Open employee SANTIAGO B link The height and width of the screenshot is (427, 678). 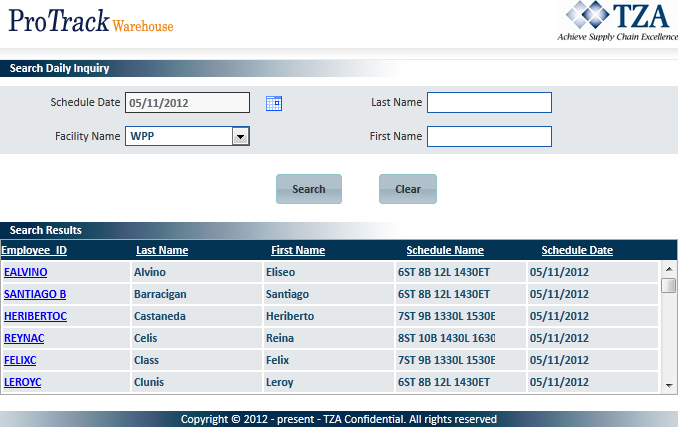pos(35,294)
